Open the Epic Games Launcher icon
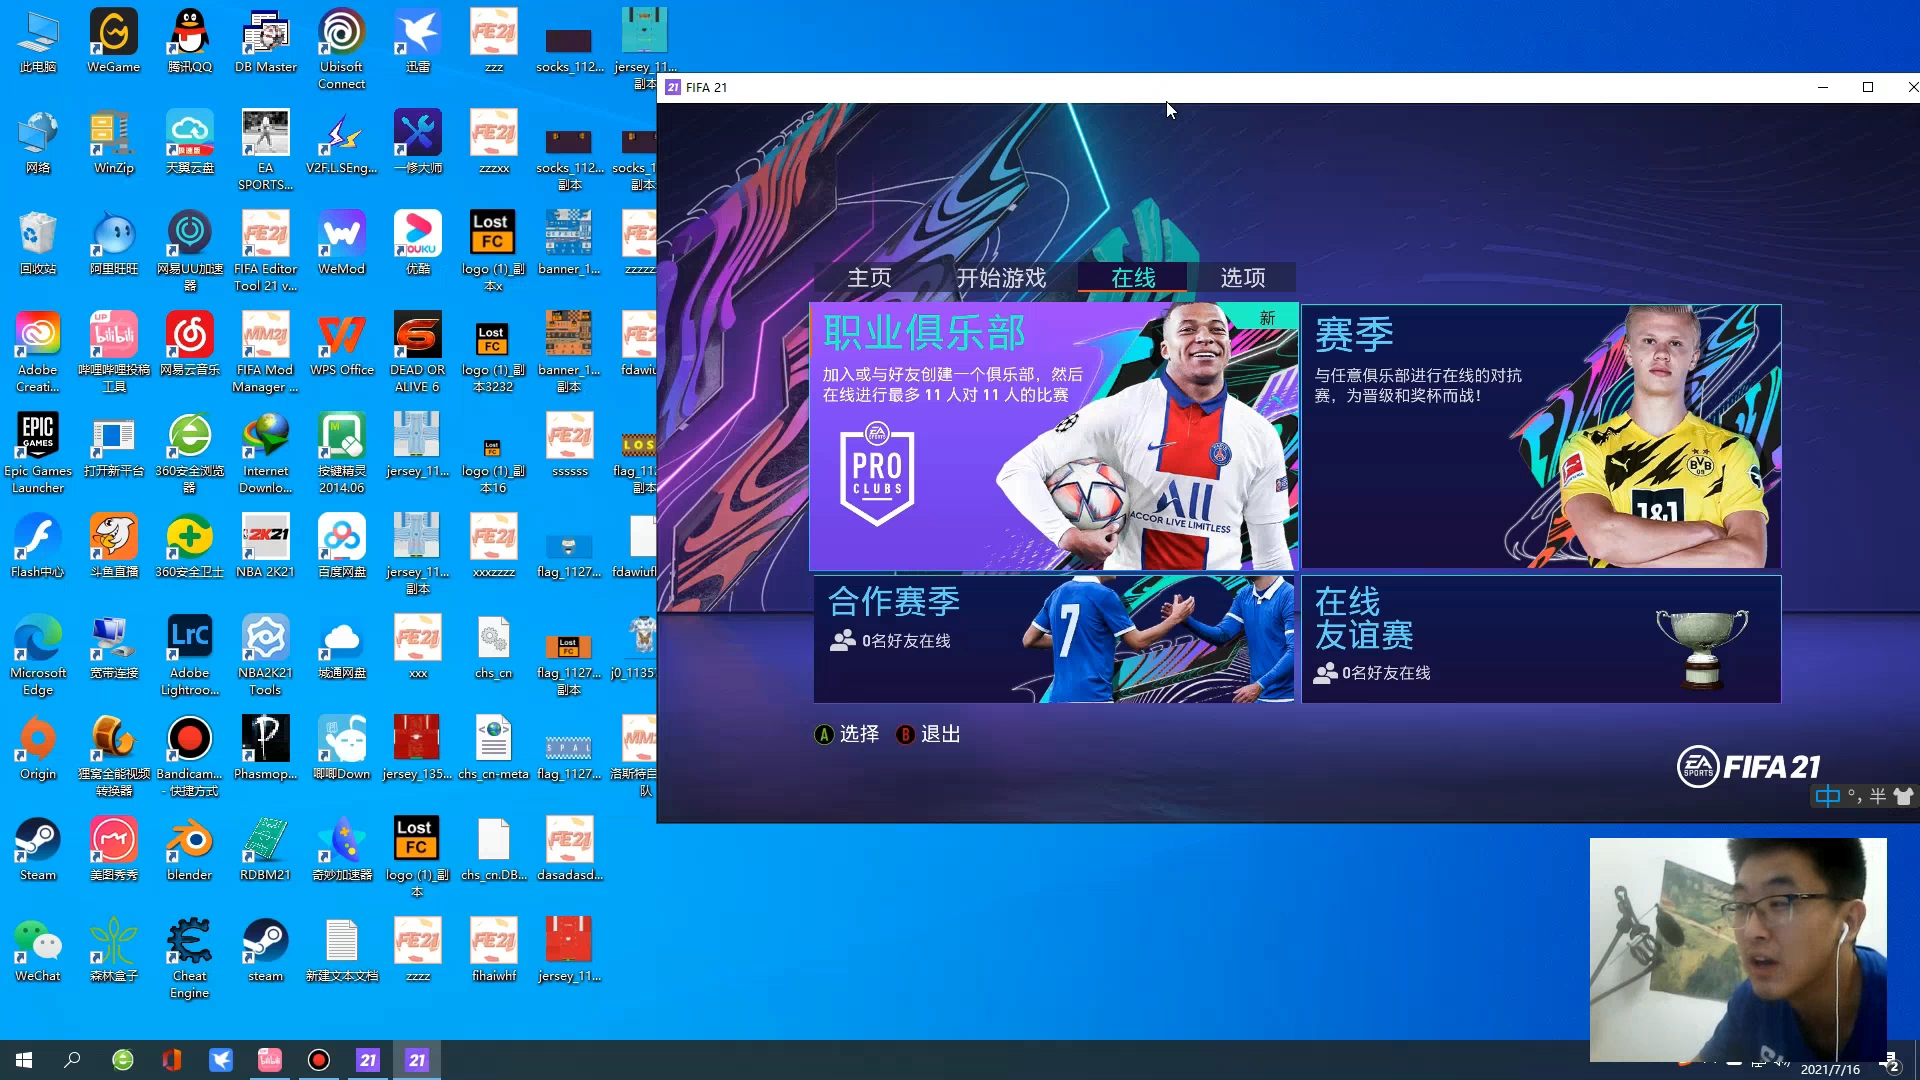Screen dimensions: 1920x1080 [38, 453]
